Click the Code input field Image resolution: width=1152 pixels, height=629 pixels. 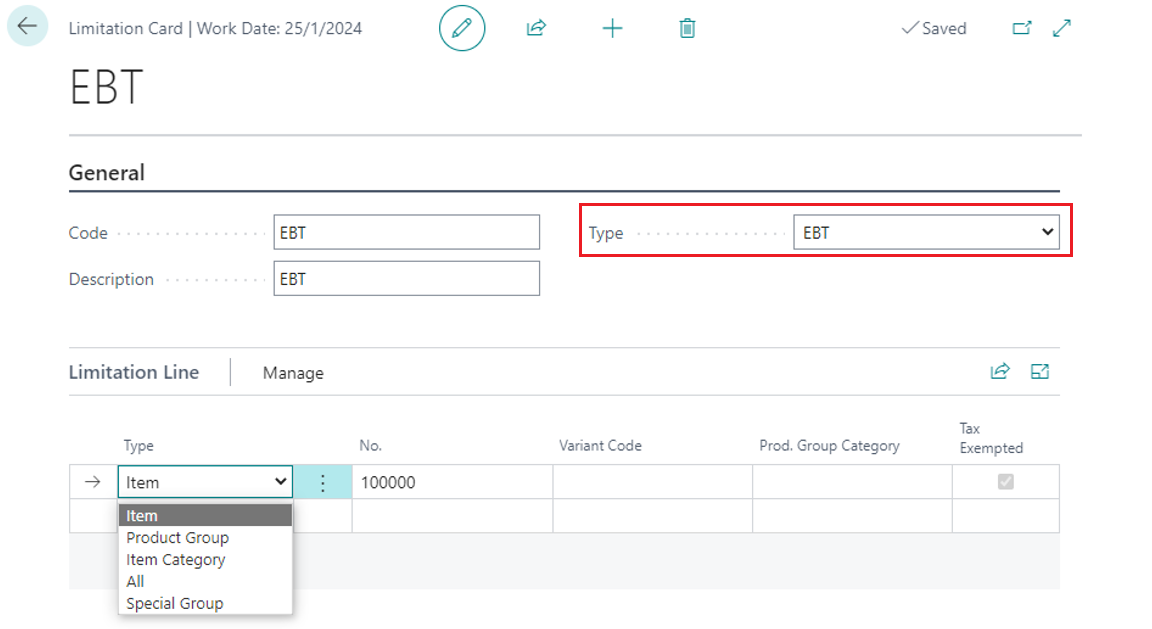click(406, 233)
